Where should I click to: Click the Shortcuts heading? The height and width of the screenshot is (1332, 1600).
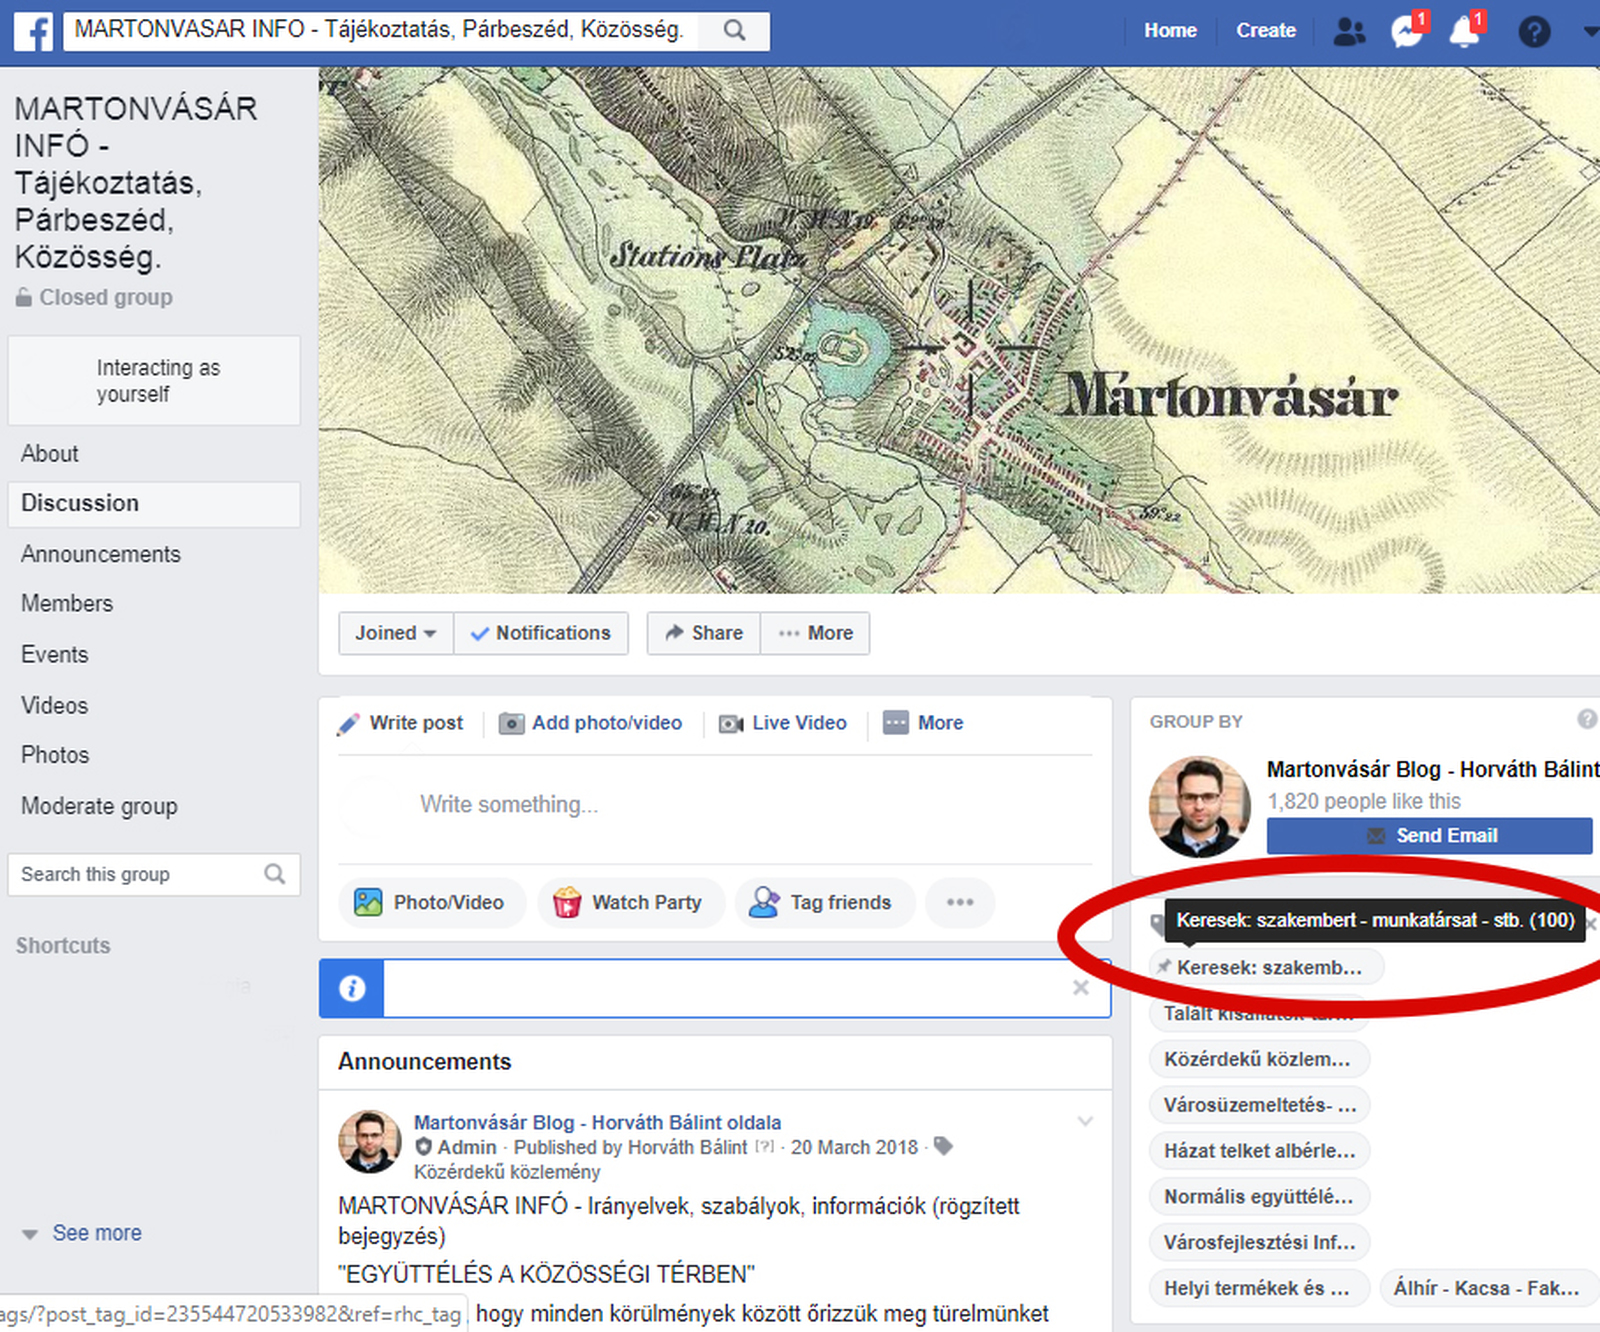[x=63, y=946]
